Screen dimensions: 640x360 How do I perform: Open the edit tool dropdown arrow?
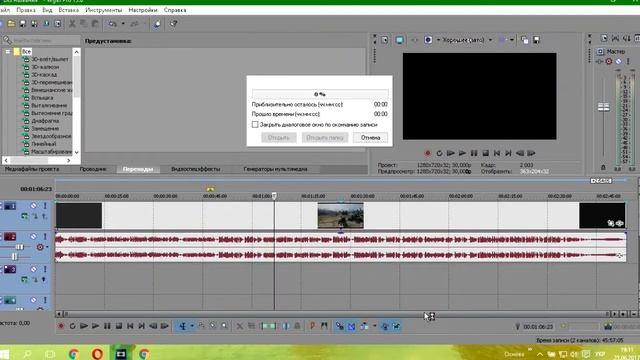(192, 326)
